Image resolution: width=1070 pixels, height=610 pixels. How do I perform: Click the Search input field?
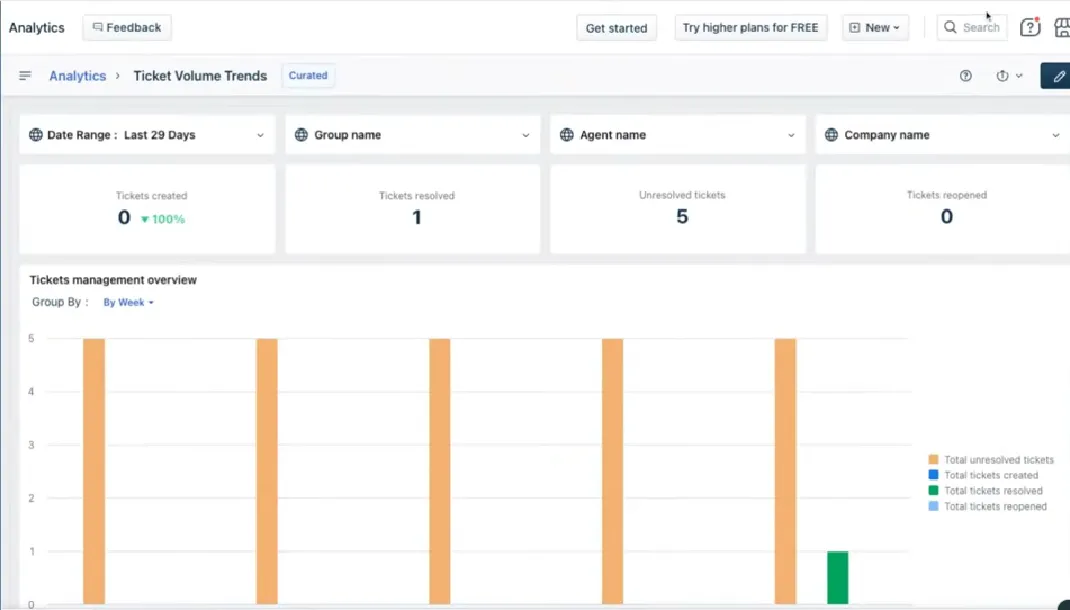coord(972,28)
